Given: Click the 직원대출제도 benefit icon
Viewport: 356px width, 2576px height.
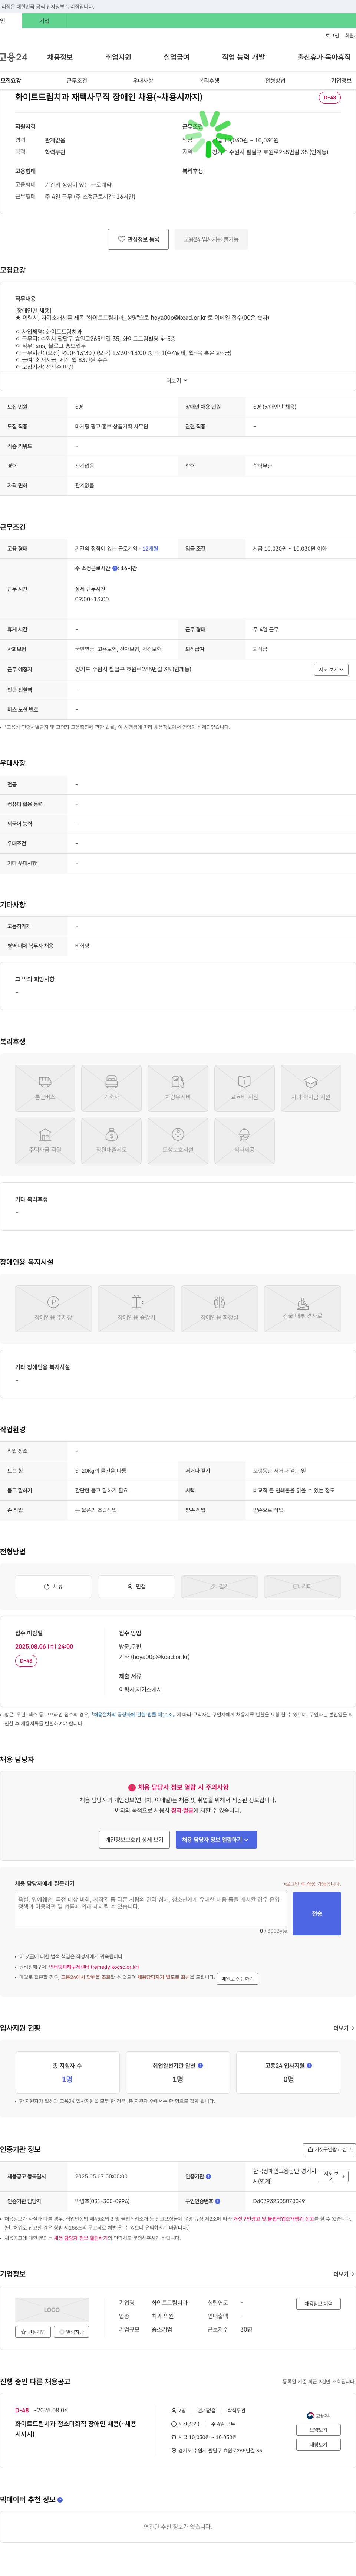Looking at the screenshot, I should (x=111, y=1141).
